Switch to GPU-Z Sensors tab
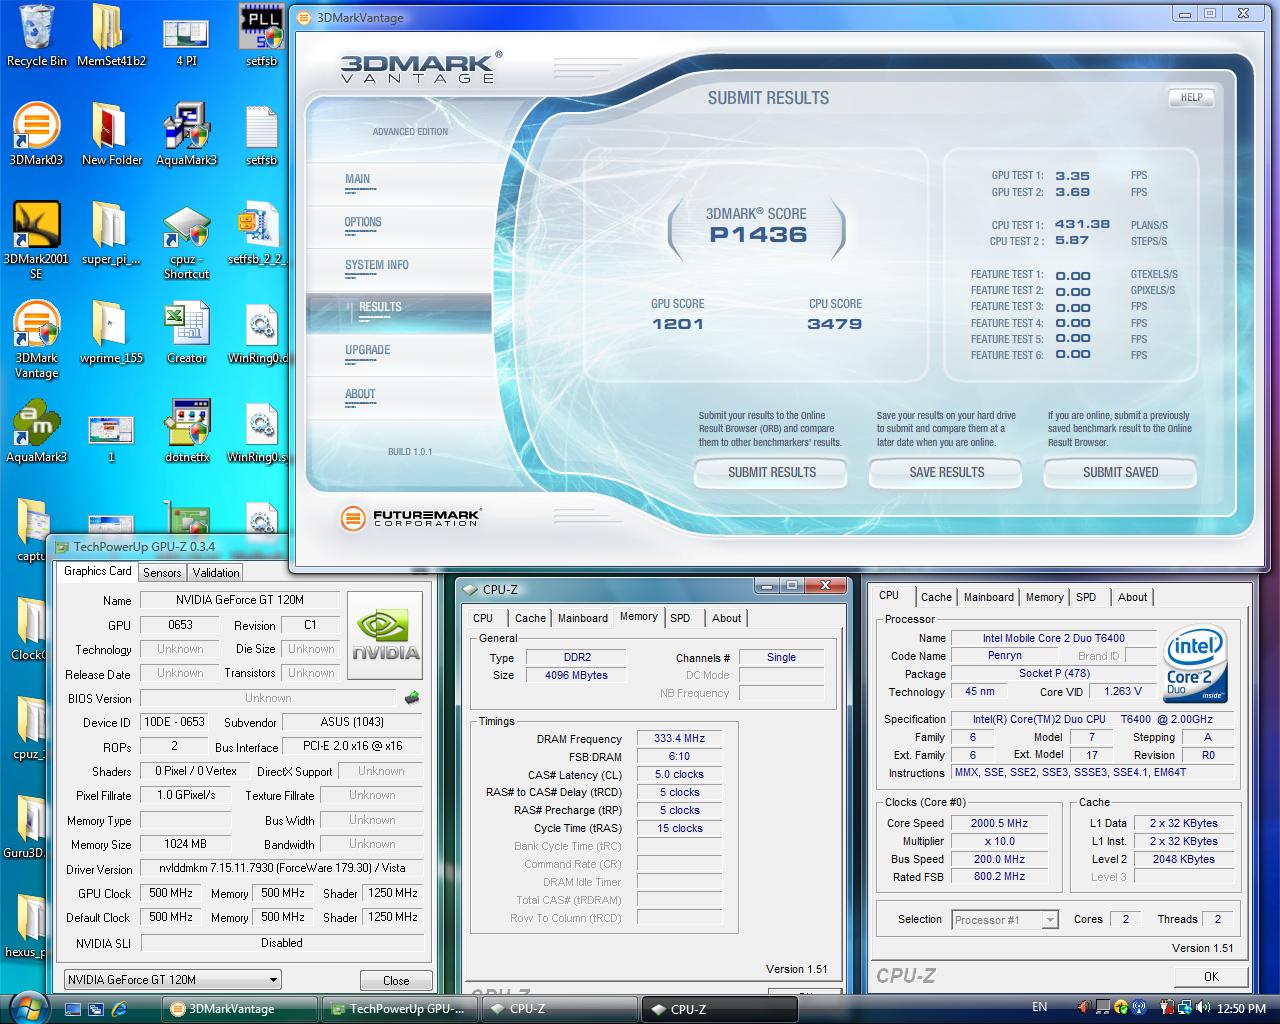Viewport: 1280px width, 1024px height. (x=162, y=573)
